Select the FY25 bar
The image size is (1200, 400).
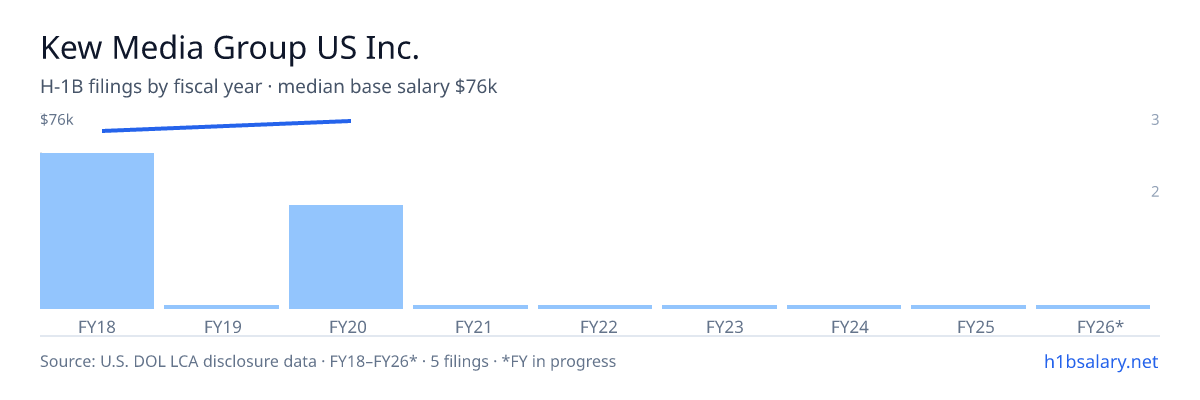(968, 307)
